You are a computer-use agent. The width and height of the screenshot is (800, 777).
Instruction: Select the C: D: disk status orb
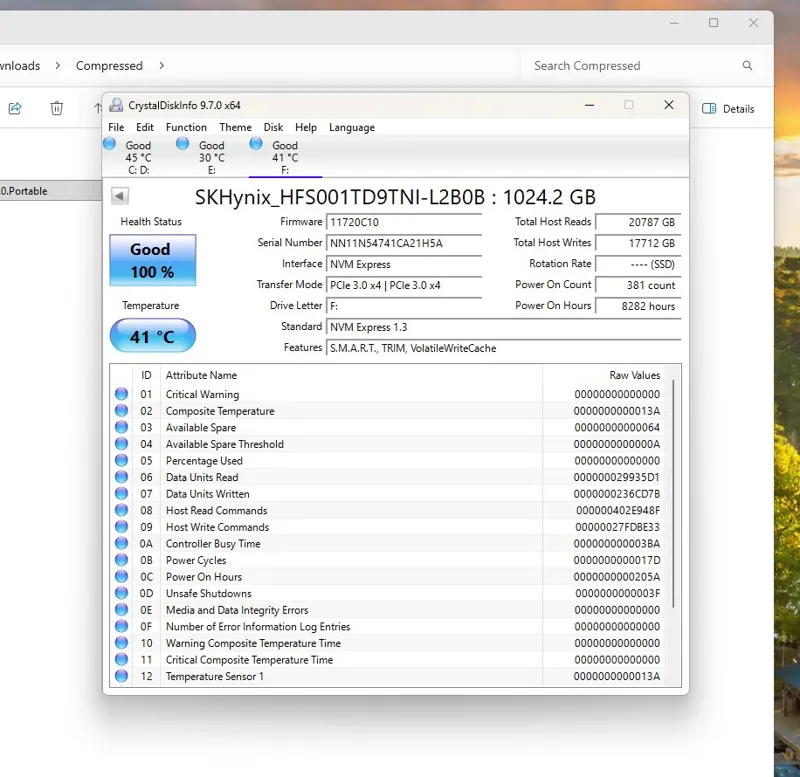coord(110,144)
